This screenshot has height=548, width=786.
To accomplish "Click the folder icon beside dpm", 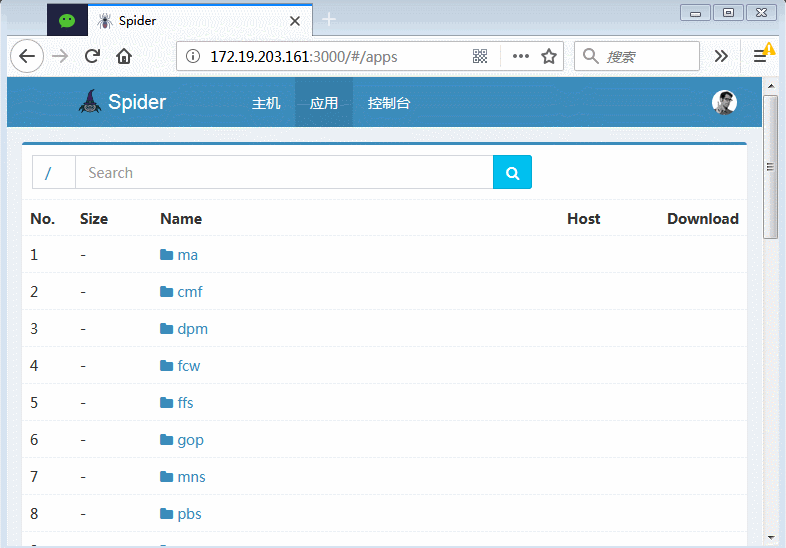I will click(x=166, y=329).
